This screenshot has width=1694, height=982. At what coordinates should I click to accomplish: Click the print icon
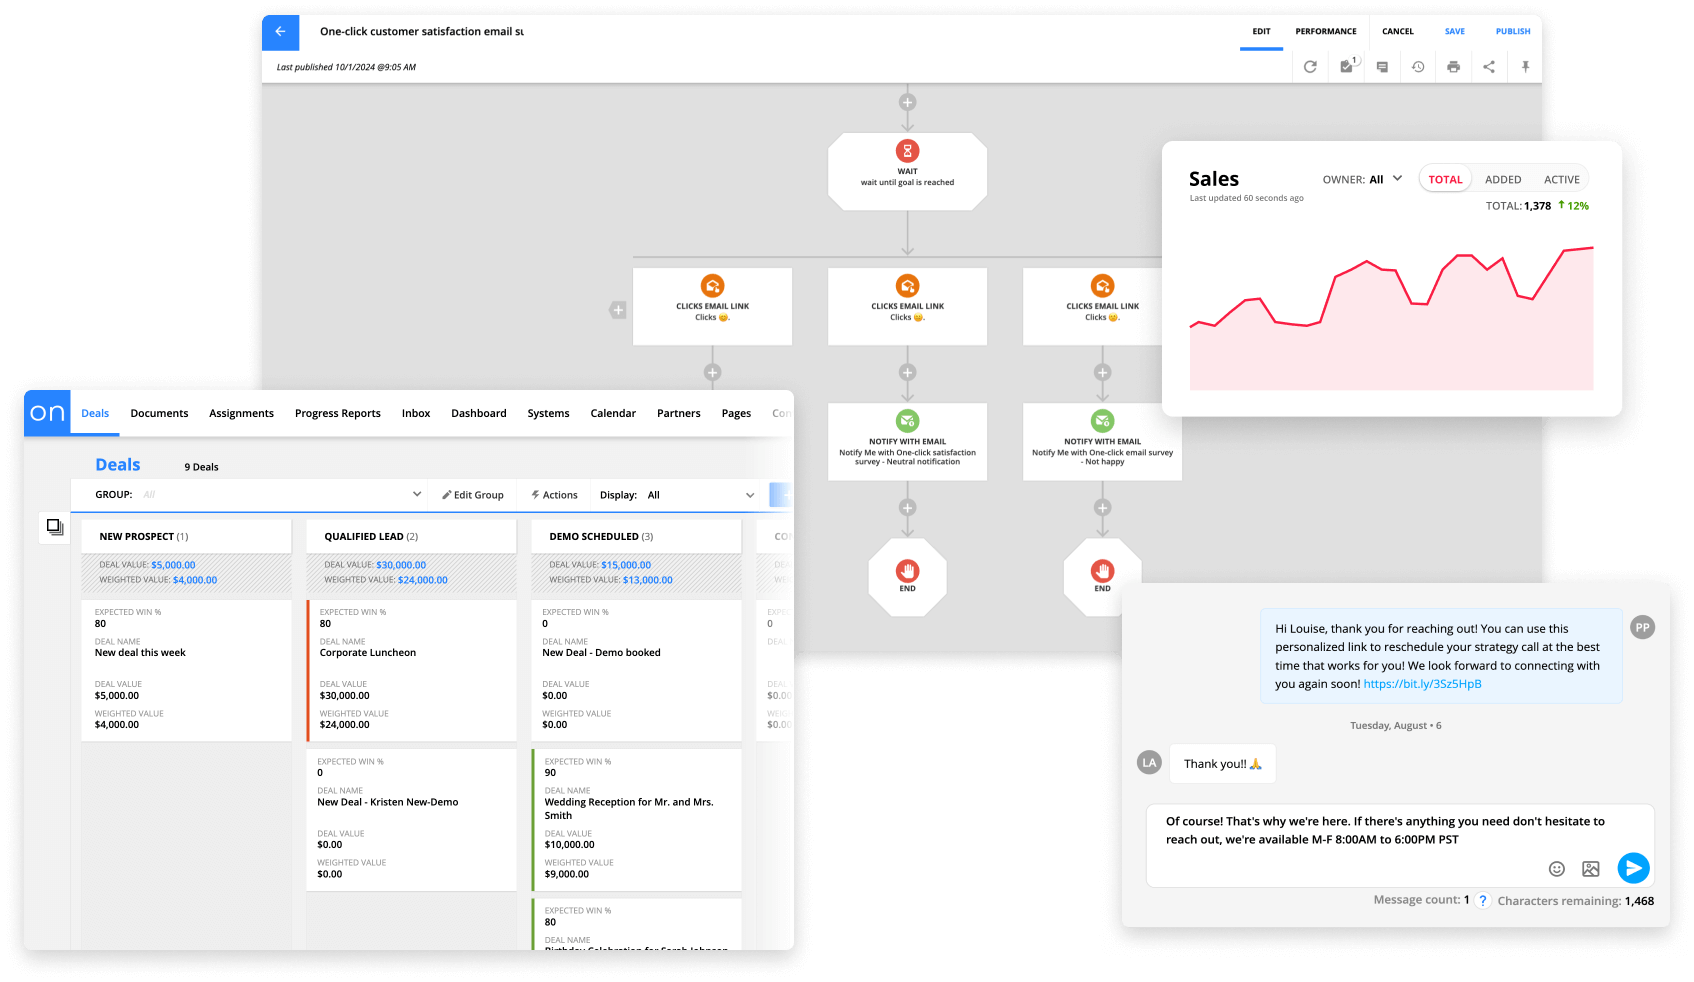pos(1453,67)
